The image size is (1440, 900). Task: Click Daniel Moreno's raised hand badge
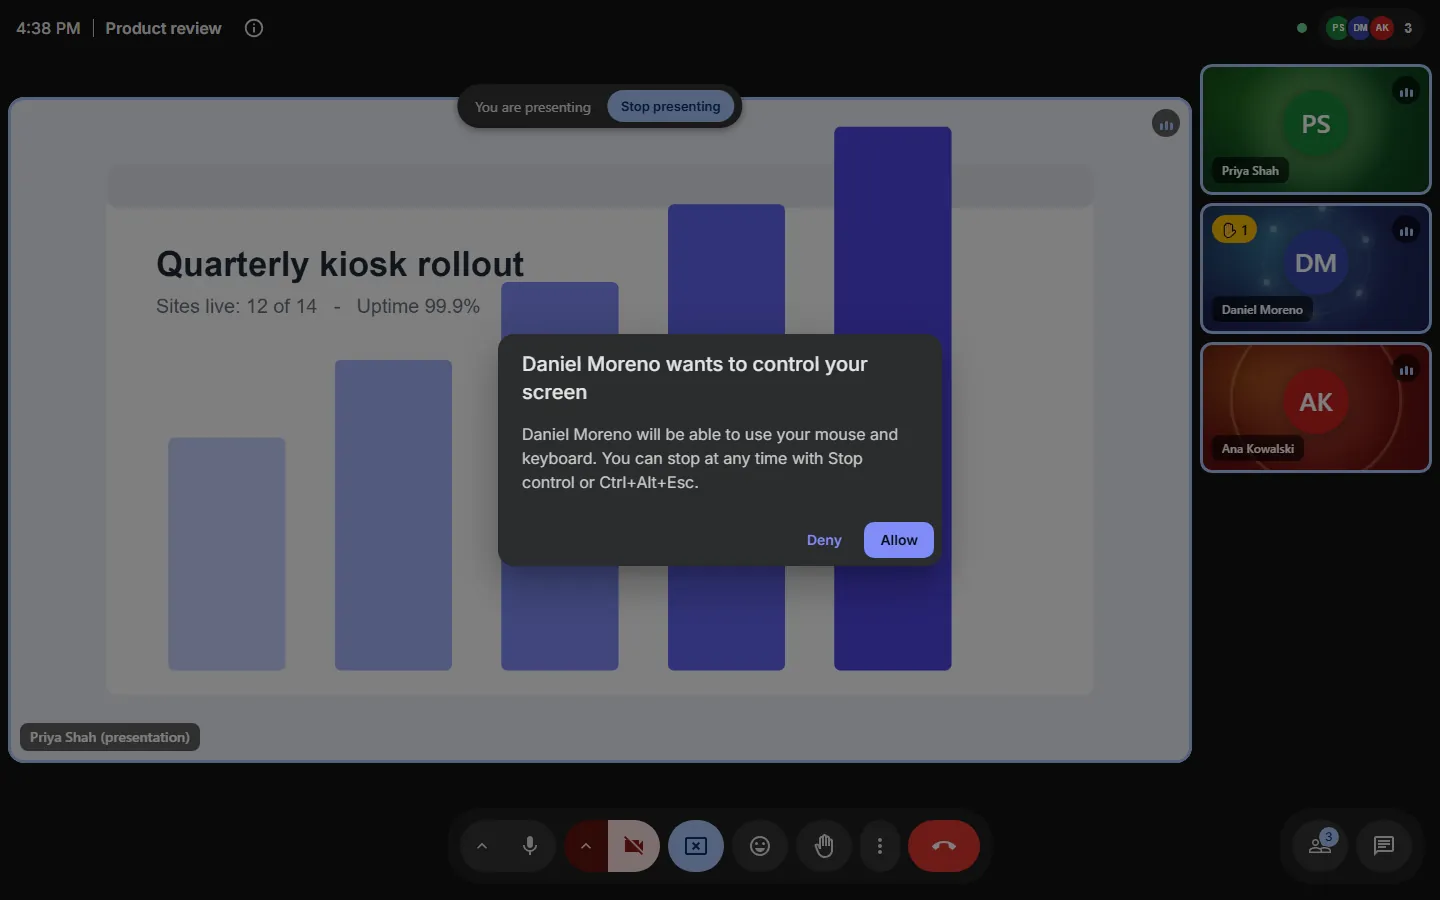[1235, 230]
